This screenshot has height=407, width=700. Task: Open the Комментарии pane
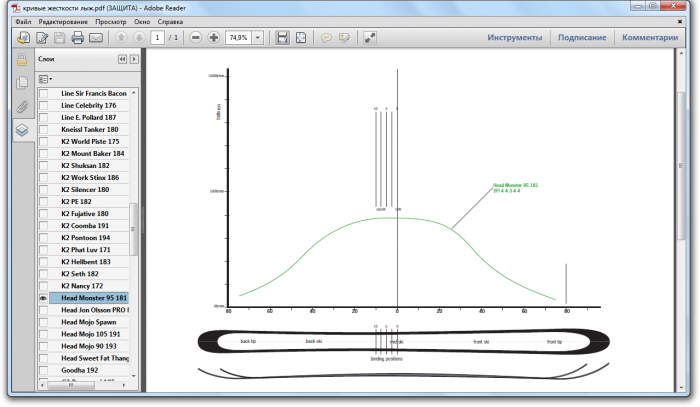650,37
